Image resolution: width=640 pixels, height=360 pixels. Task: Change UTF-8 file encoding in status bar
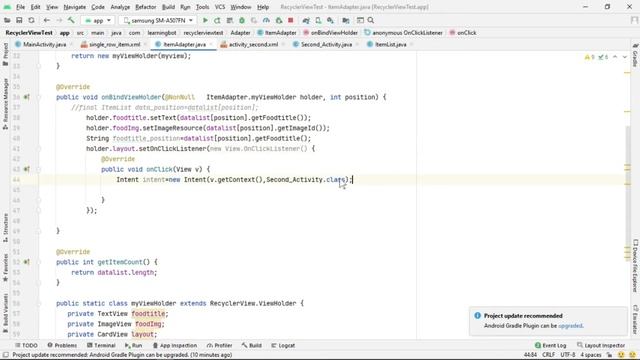pyautogui.click(x=567, y=355)
